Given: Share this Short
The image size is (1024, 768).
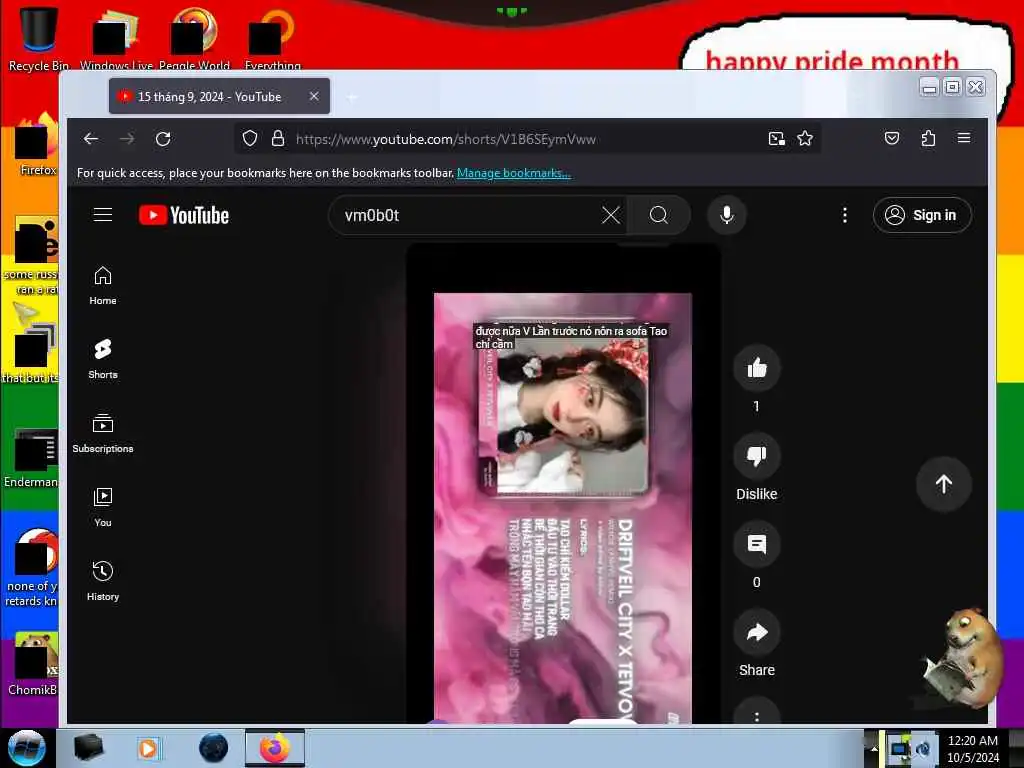Looking at the screenshot, I should coord(757,632).
